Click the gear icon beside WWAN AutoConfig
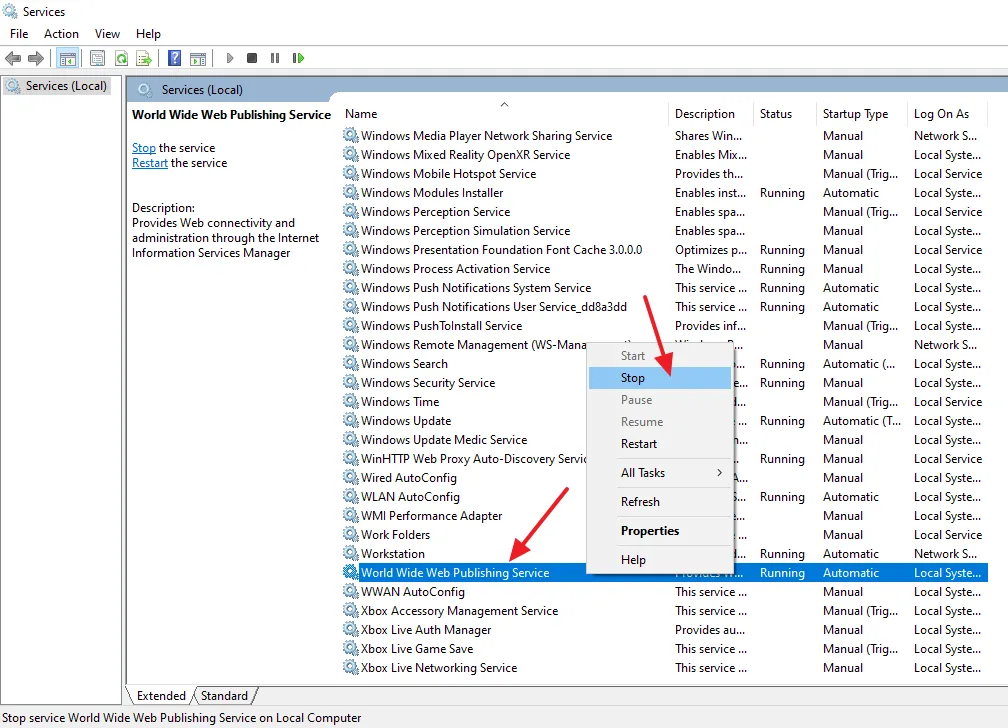Image resolution: width=1008 pixels, height=728 pixels. [350, 592]
